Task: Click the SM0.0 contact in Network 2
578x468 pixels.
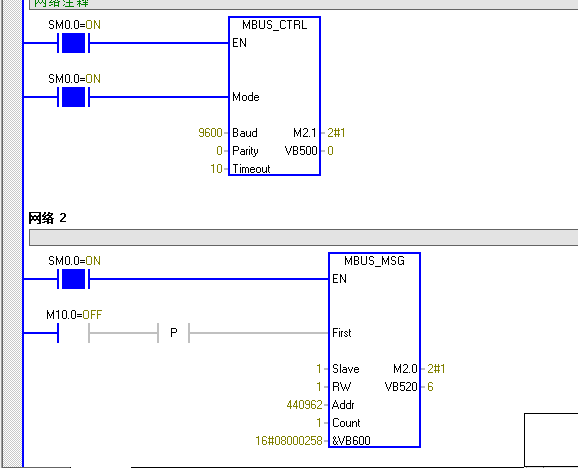Action: coord(73,279)
